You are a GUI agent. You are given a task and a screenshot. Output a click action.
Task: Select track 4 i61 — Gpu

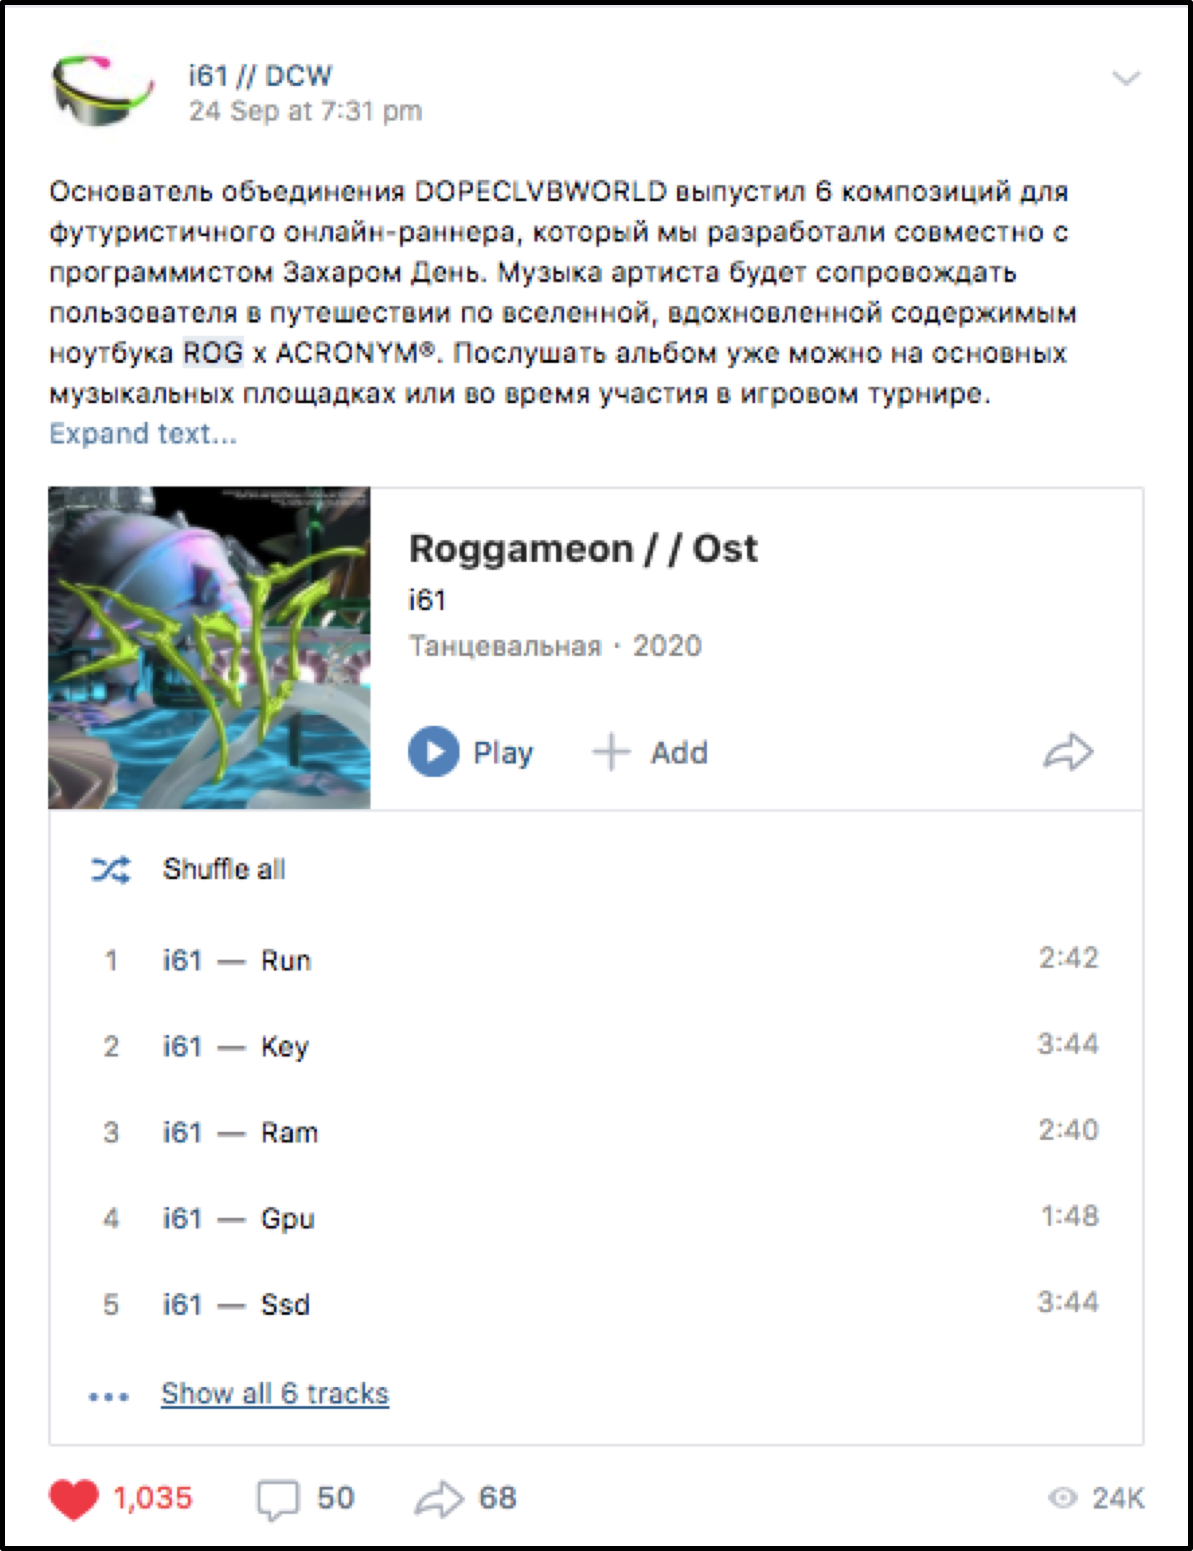[x=596, y=1218]
